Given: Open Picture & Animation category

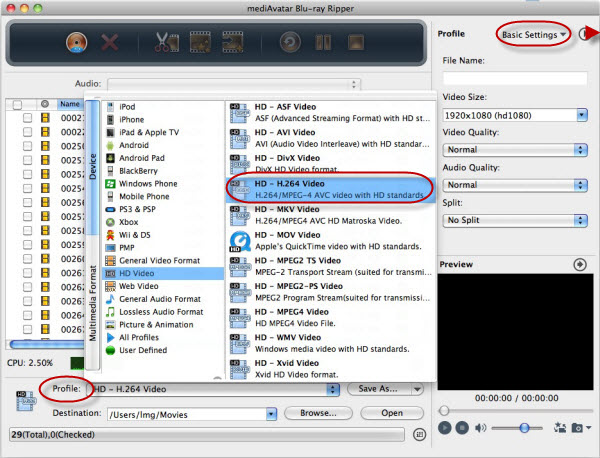Looking at the screenshot, I should [163, 325].
